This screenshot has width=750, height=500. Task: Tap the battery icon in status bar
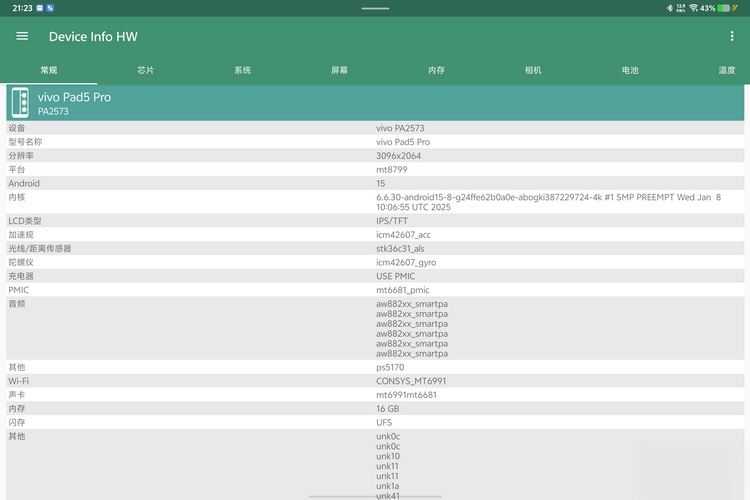[723, 8]
